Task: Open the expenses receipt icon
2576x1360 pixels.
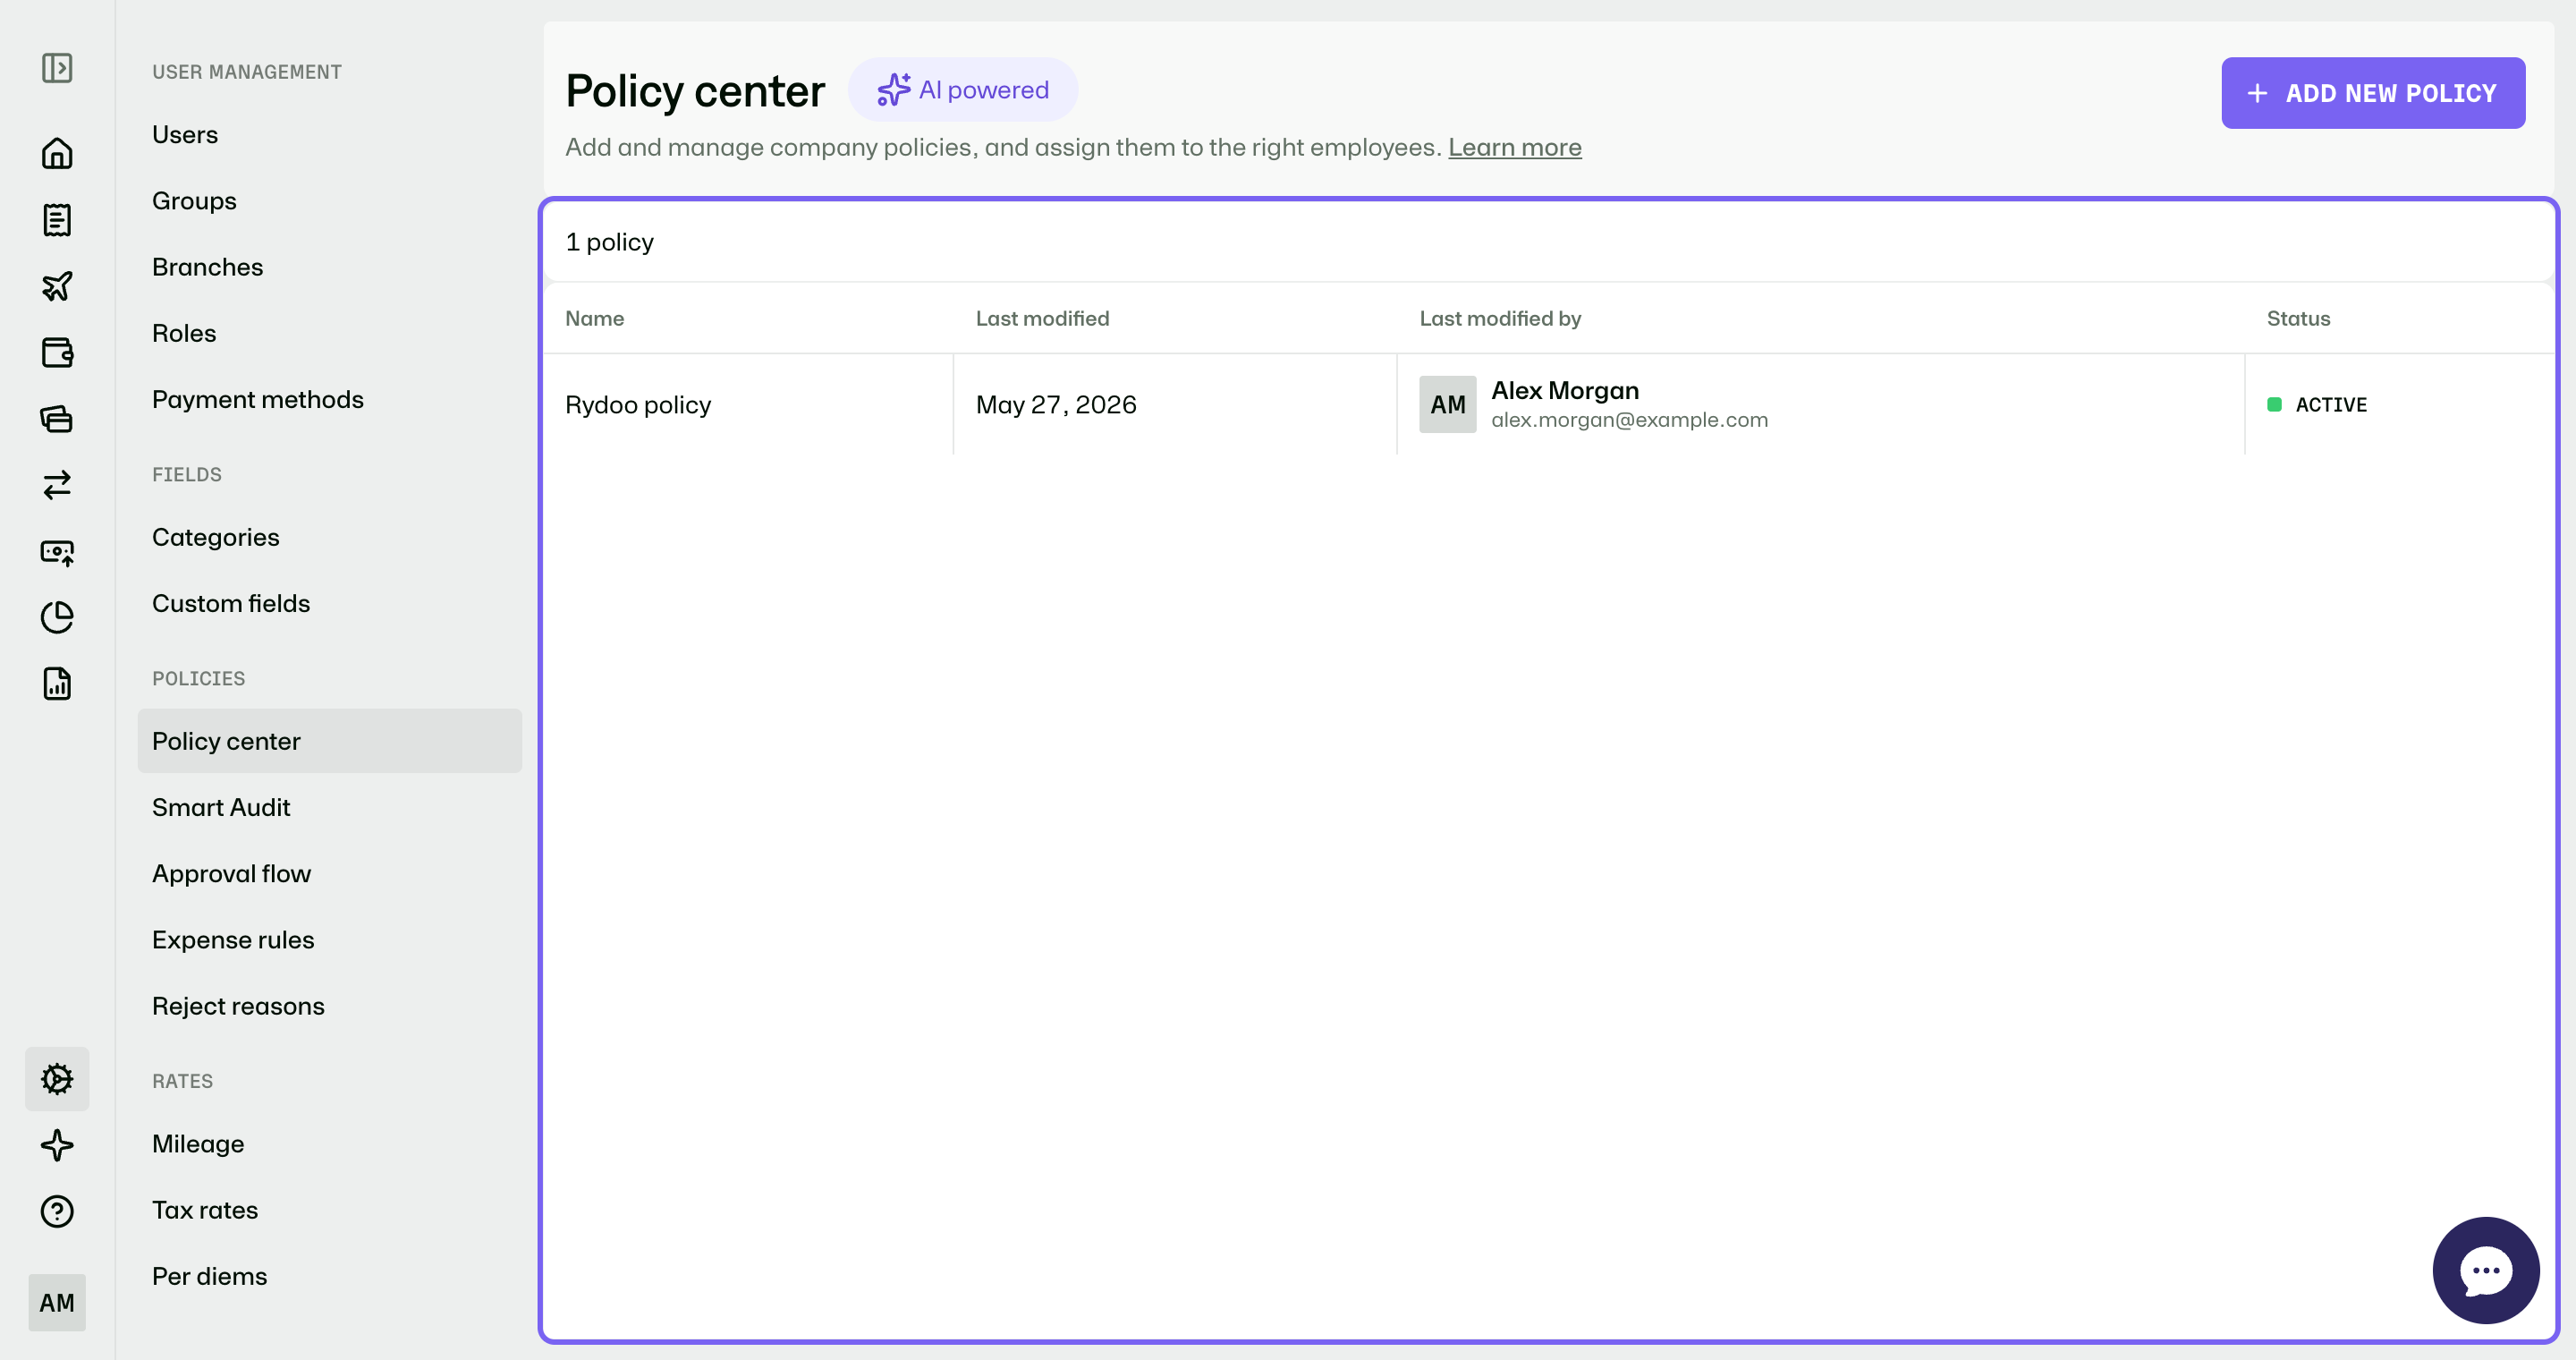Action: tap(57, 220)
